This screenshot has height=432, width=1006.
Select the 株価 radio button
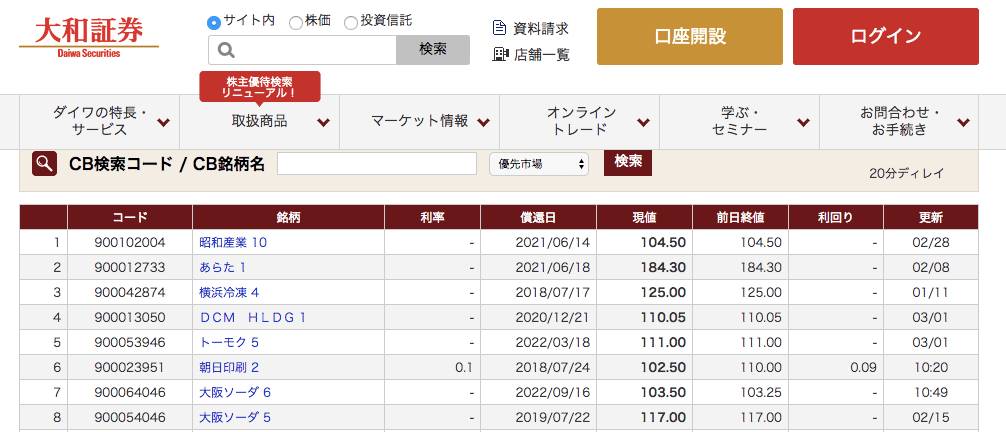click(296, 22)
